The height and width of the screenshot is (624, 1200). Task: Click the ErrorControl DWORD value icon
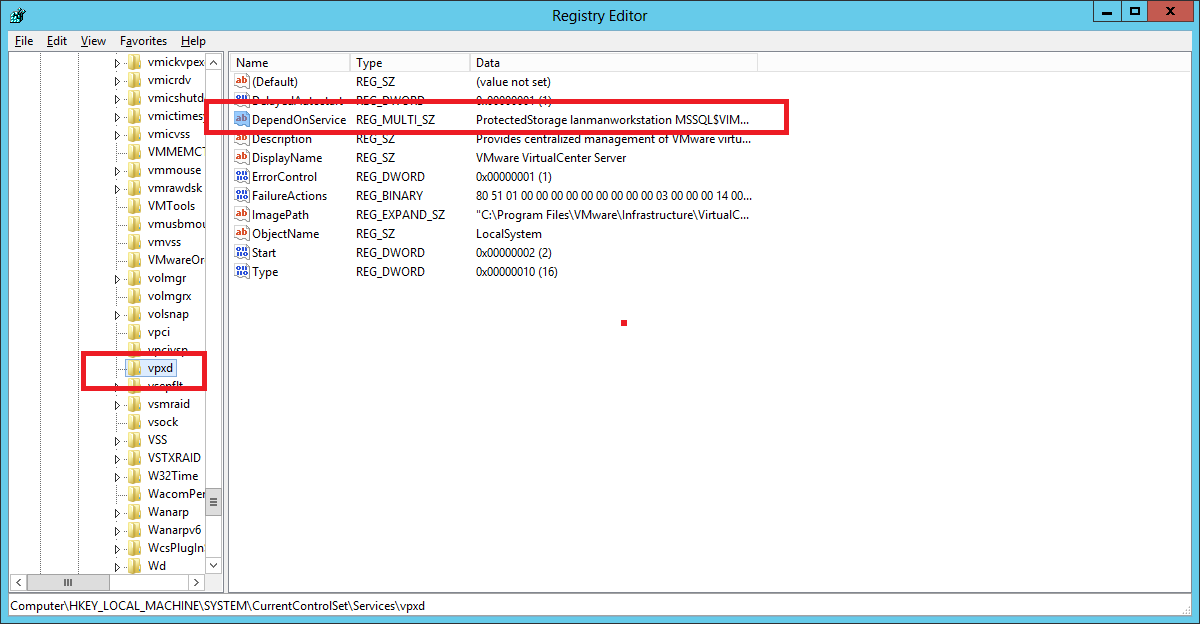pos(241,176)
